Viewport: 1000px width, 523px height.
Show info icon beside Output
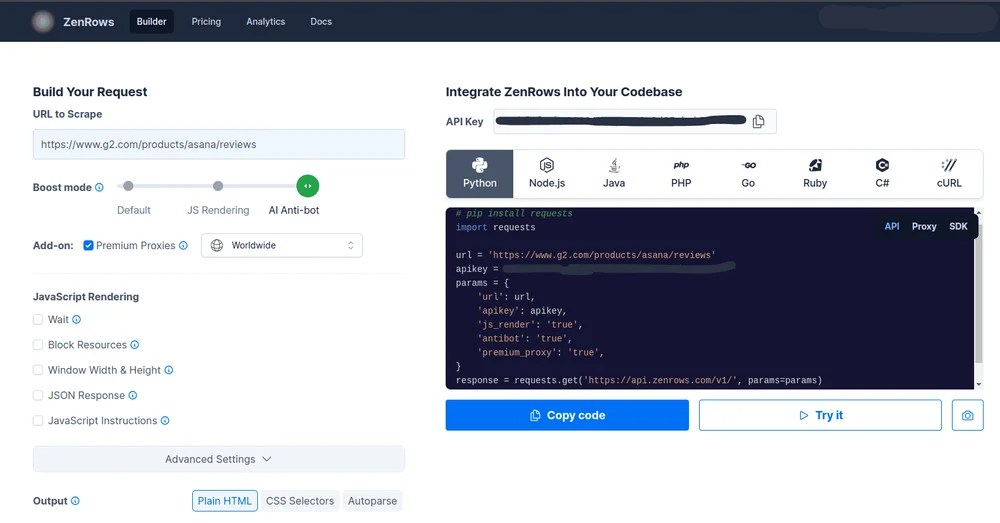point(75,501)
